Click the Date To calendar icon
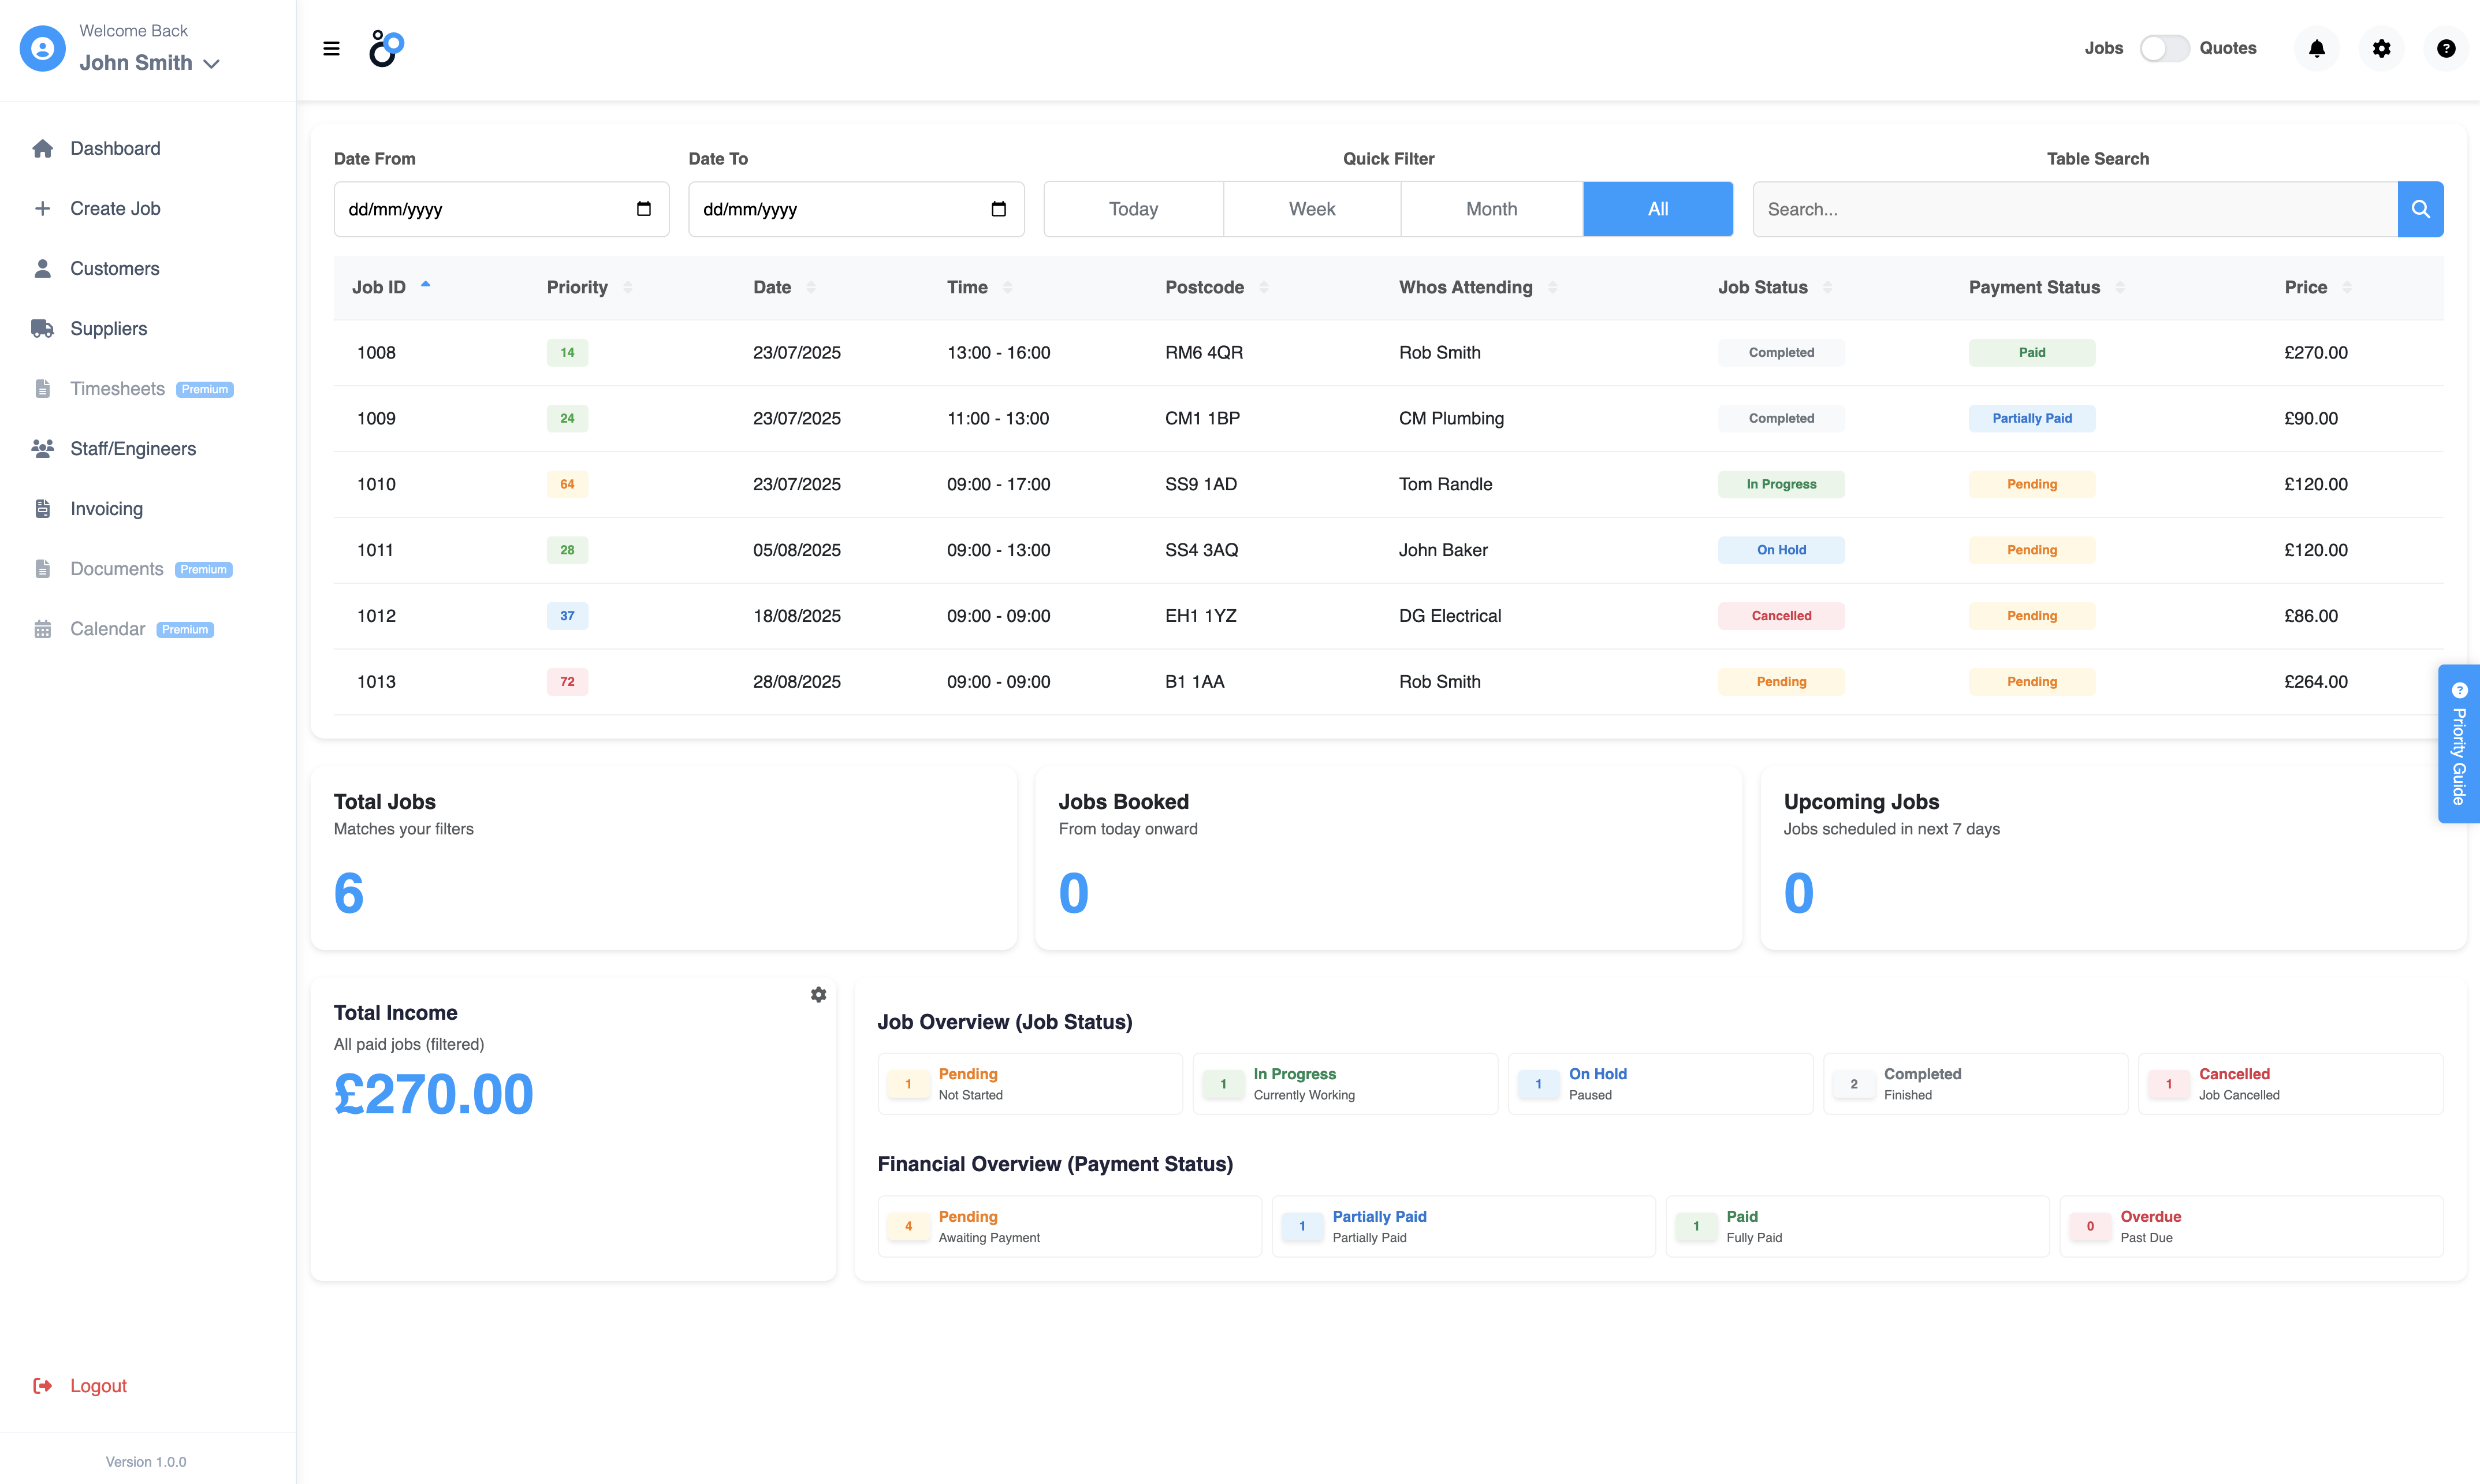Image resolution: width=2480 pixels, height=1484 pixels. pyautogui.click(x=998, y=209)
